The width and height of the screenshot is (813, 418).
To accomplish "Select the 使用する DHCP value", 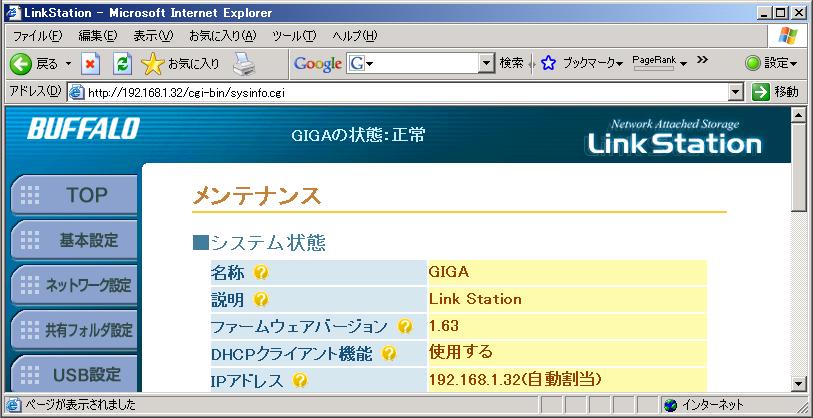I will click(461, 352).
